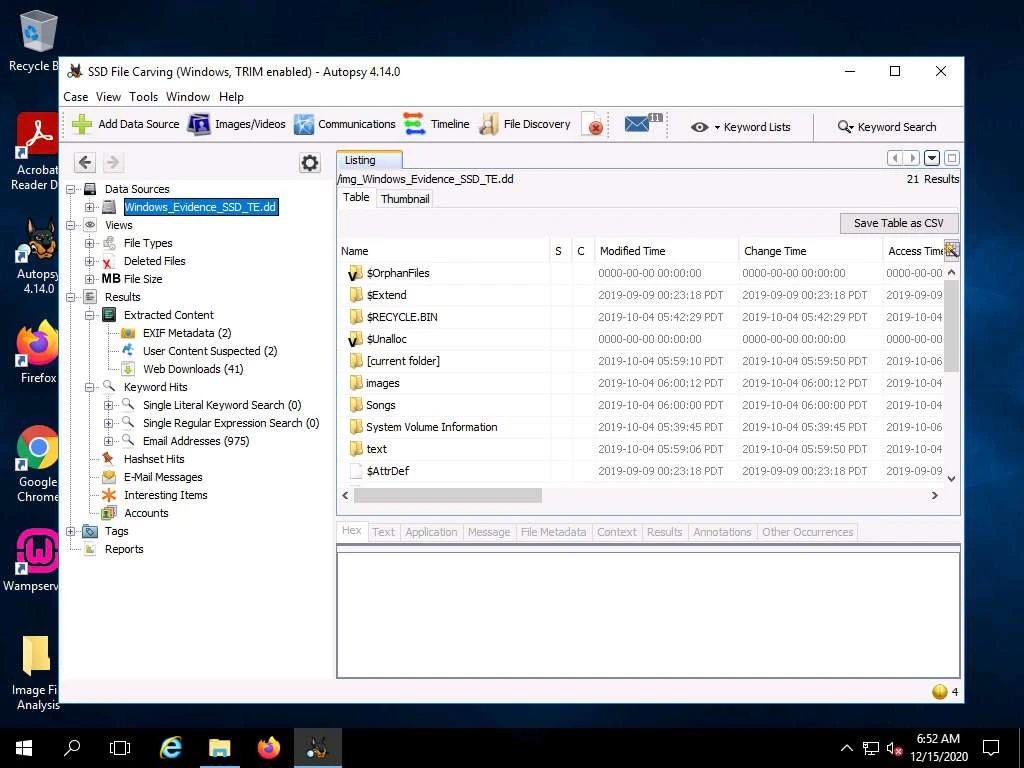Open the File Metadata viewer tab
This screenshot has height=768, width=1024.
[x=553, y=532]
